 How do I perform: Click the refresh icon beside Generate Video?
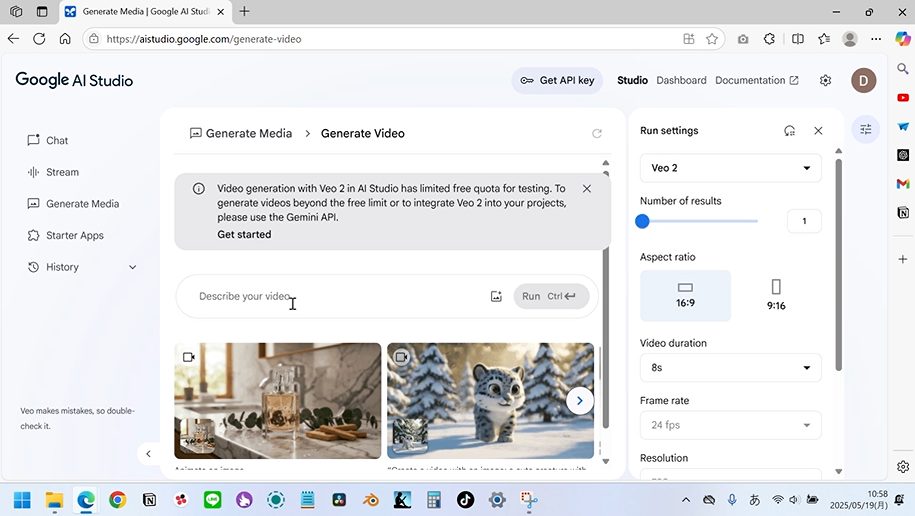point(597,134)
